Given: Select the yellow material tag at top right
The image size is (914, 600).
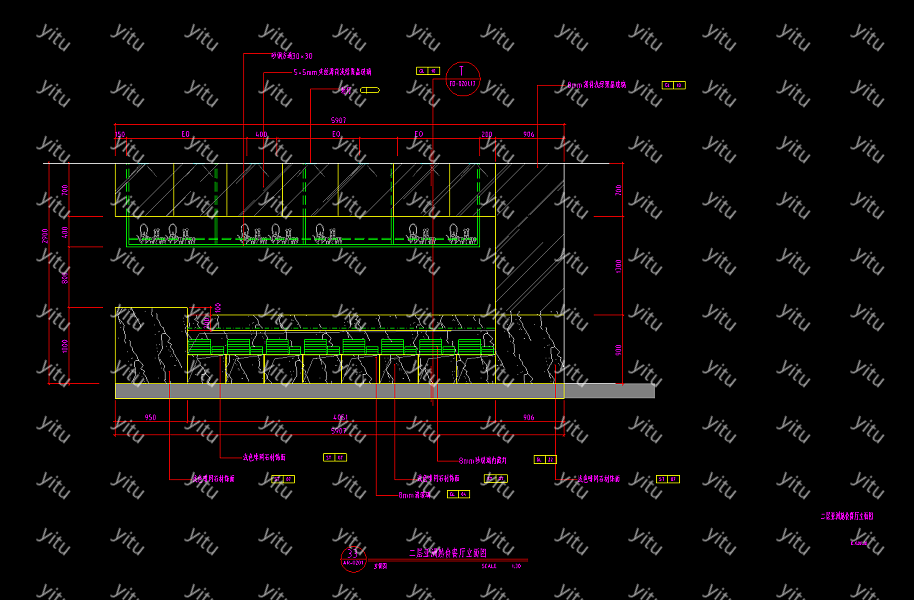Looking at the screenshot, I should pos(673,85).
